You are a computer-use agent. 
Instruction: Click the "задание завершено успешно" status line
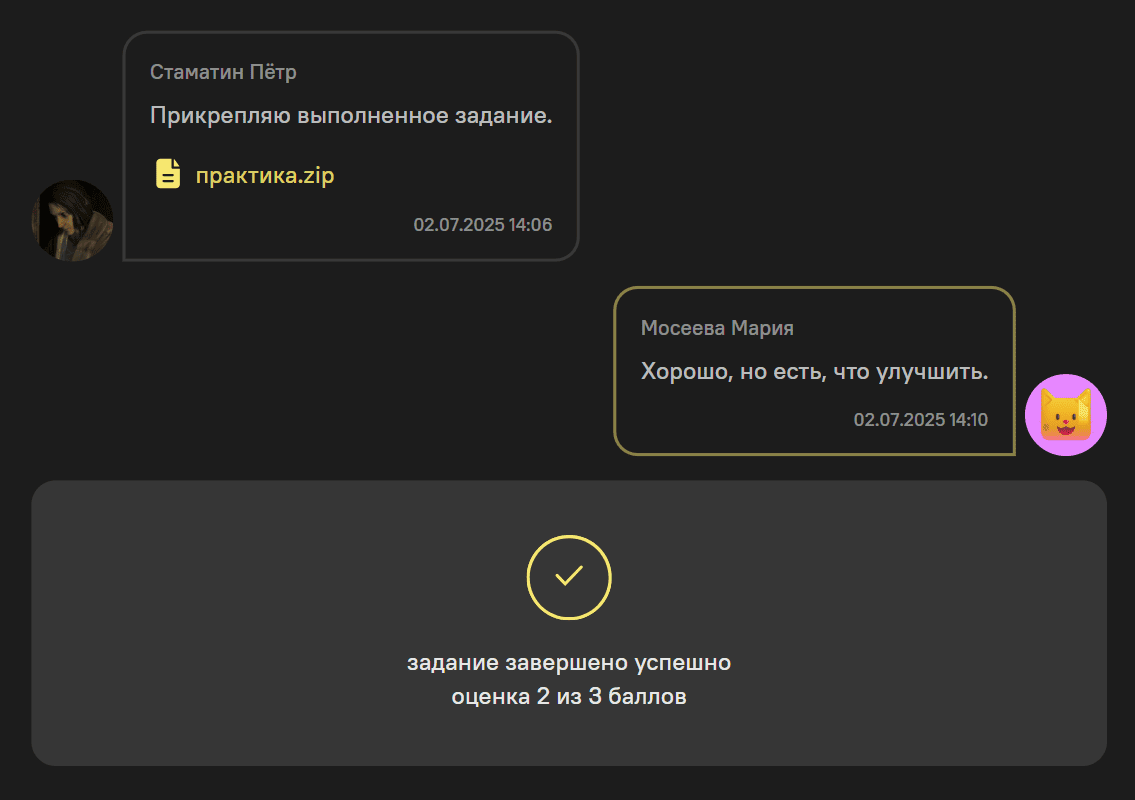(x=569, y=663)
